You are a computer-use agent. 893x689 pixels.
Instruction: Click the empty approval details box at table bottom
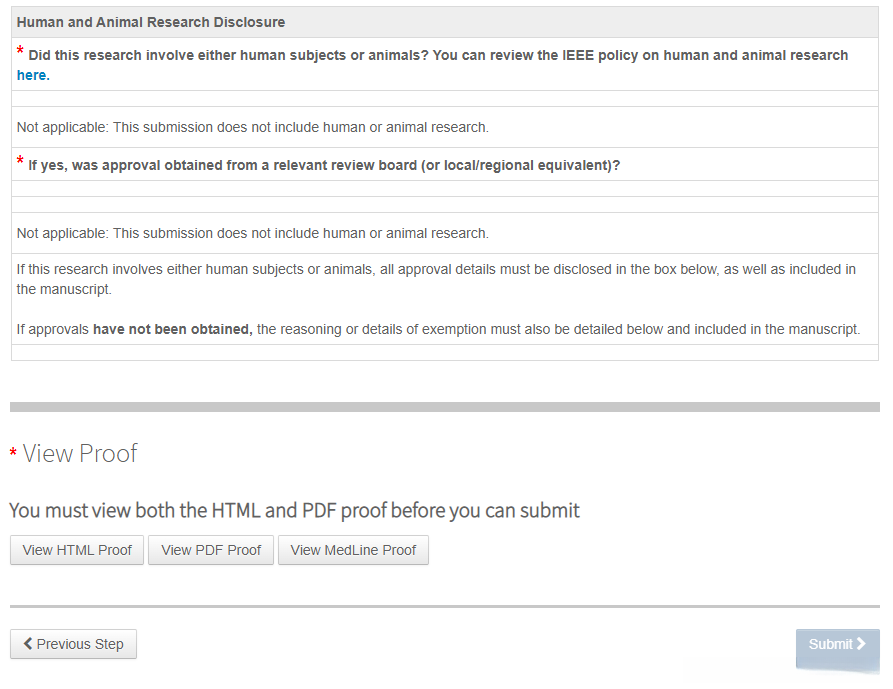click(444, 352)
